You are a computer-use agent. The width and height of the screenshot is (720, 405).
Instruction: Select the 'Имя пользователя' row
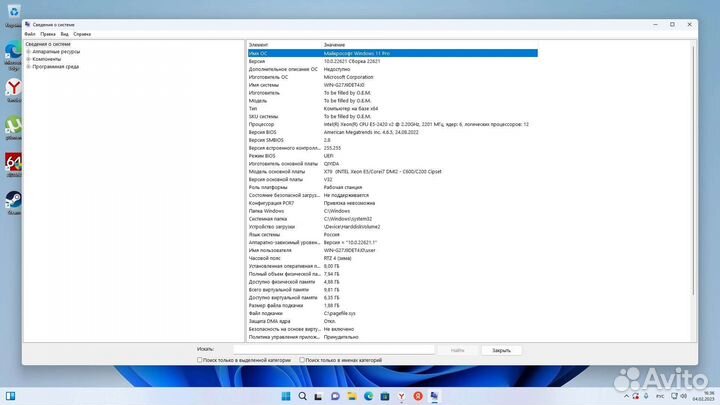pyautogui.click(x=392, y=250)
